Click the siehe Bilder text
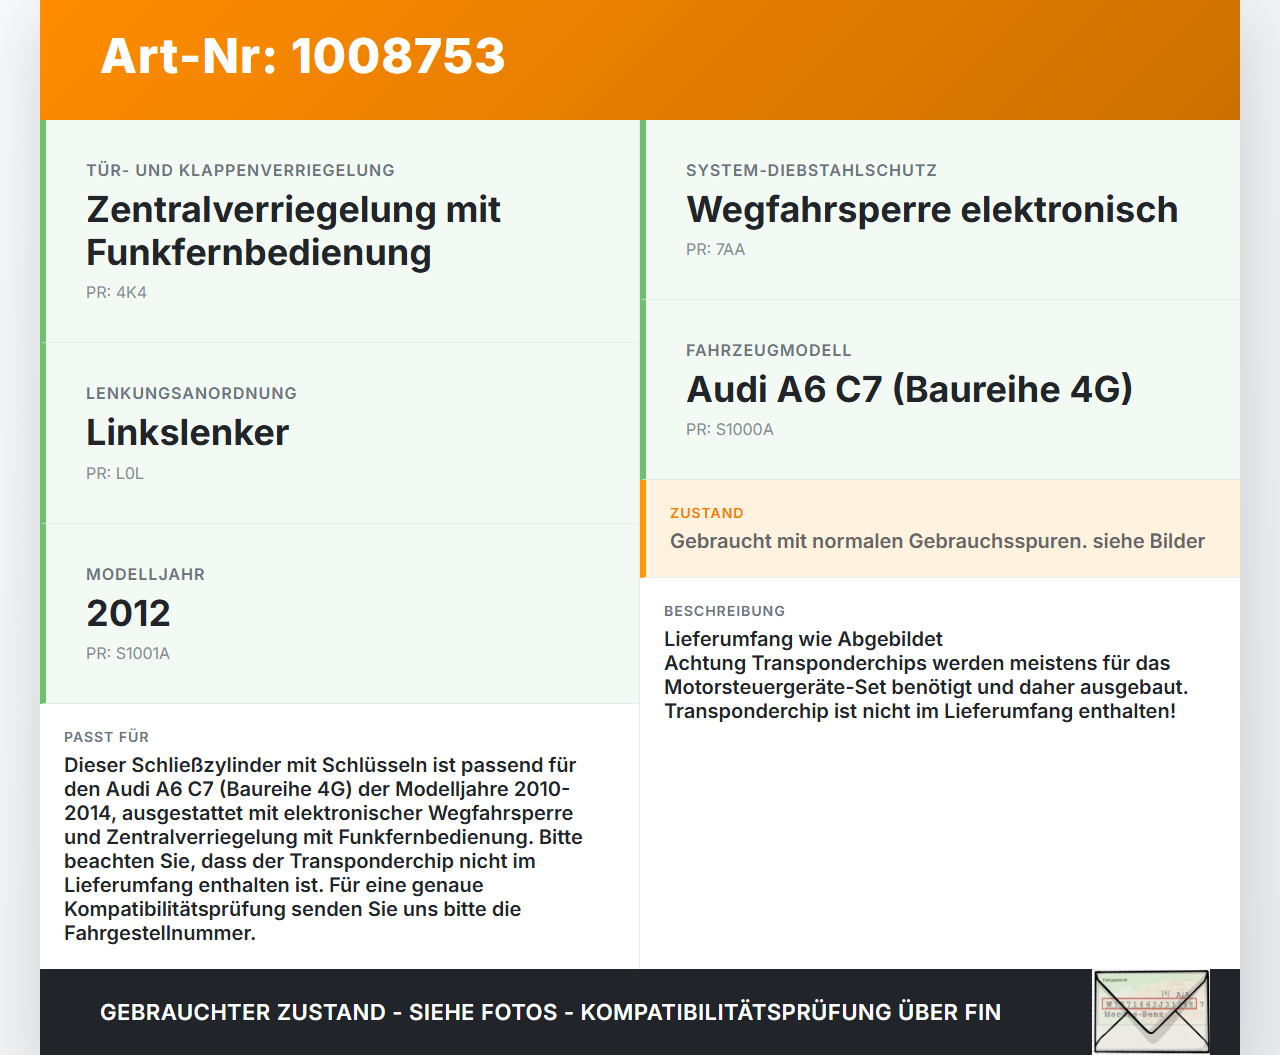The image size is (1280, 1055). pyautogui.click(x=1148, y=541)
